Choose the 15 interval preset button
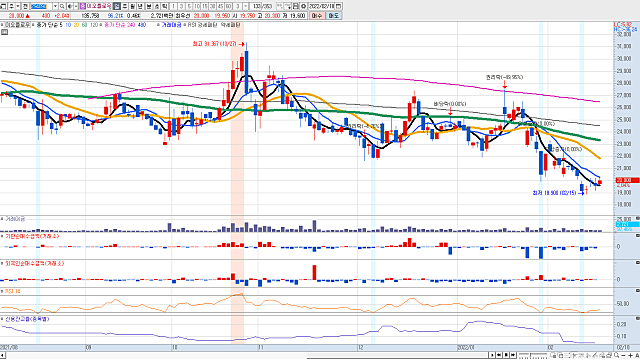Screen dimensions: 640x360 (x=204, y=7)
